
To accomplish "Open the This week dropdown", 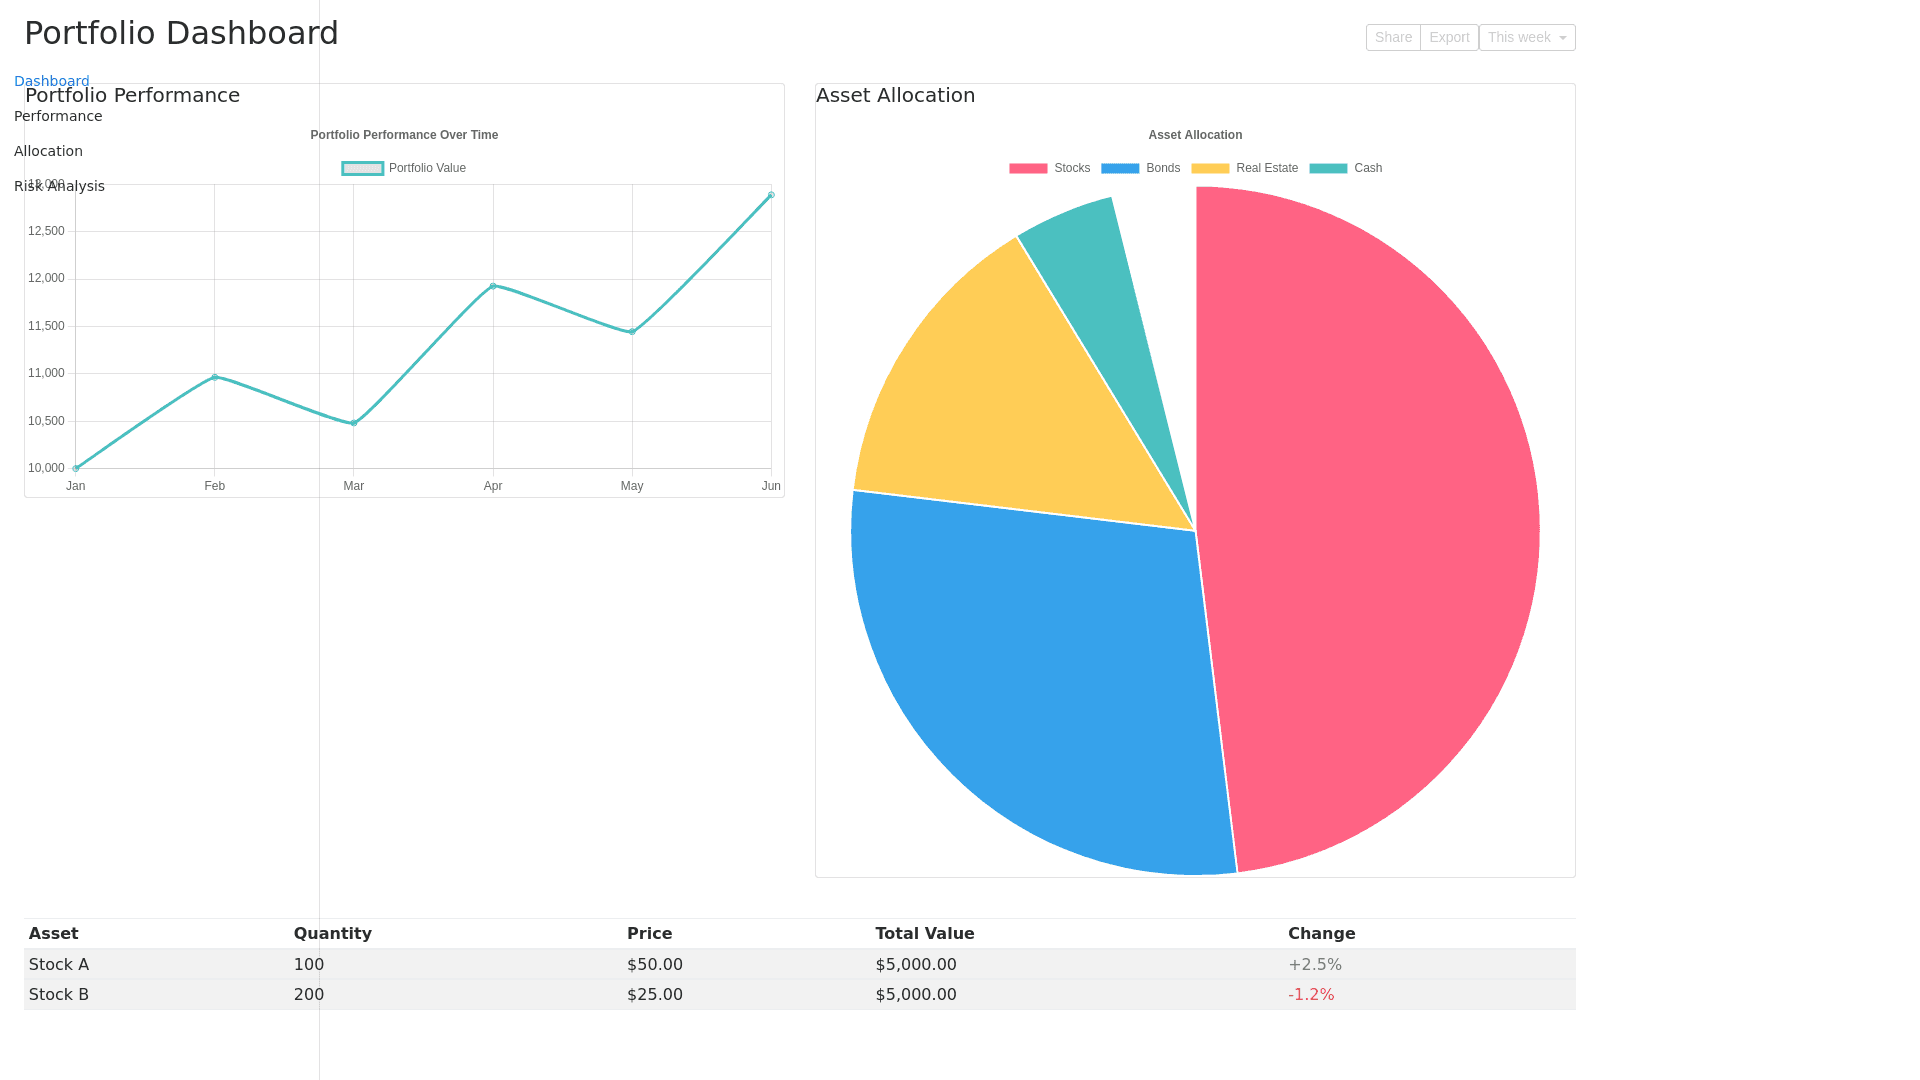I will (1526, 37).
